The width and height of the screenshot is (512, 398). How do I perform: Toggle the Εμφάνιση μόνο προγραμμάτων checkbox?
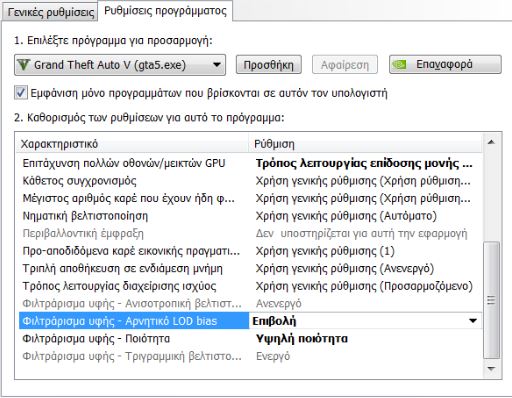[x=21, y=93]
